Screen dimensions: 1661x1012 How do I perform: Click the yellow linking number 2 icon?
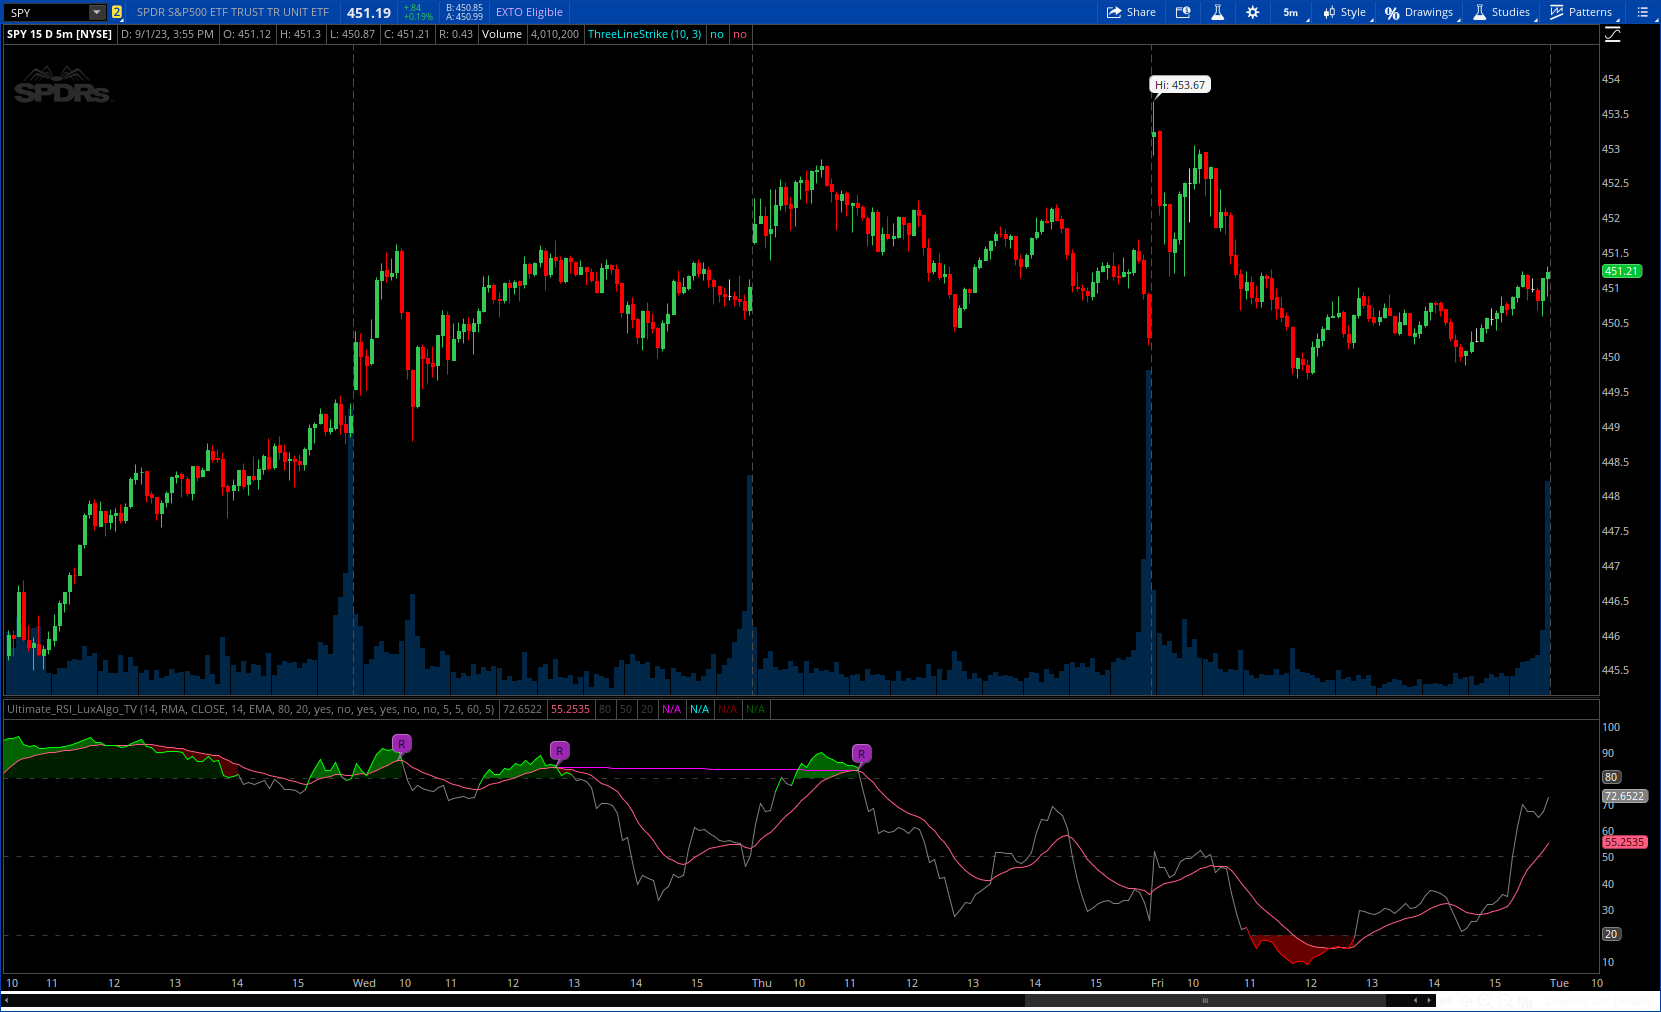117,12
